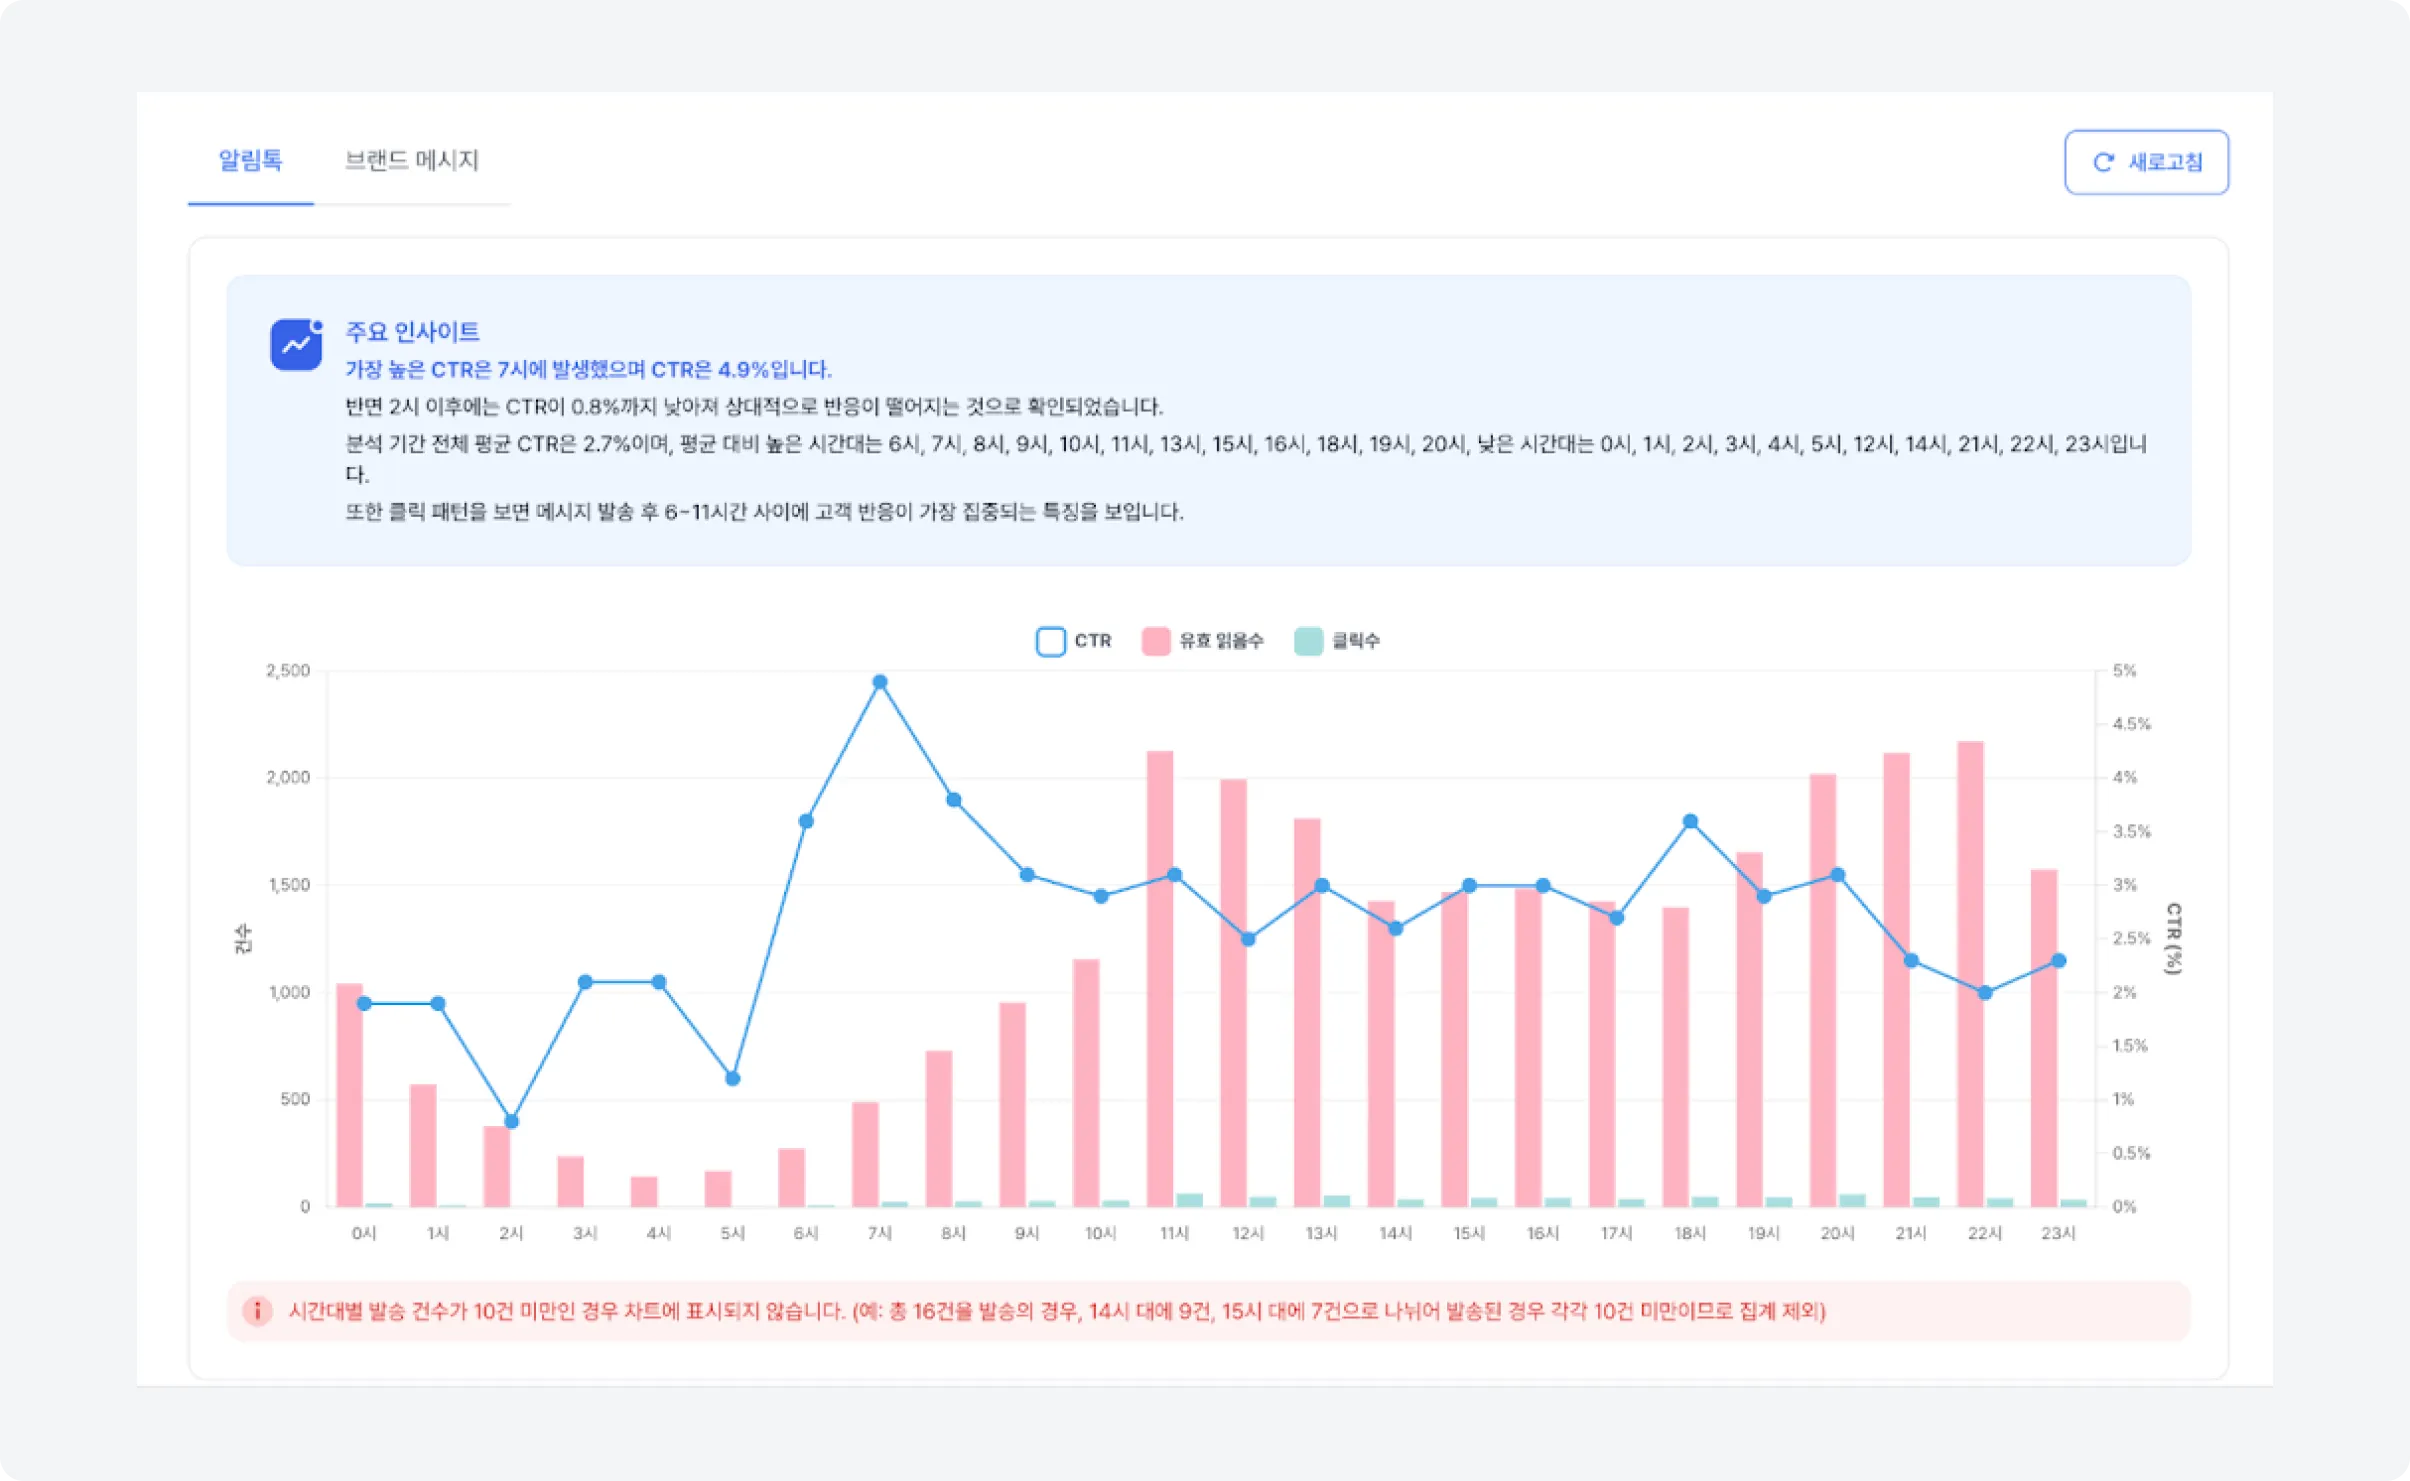Select the CTR peak data point at 7시
This screenshot has width=2410, height=1481.
(x=880, y=680)
